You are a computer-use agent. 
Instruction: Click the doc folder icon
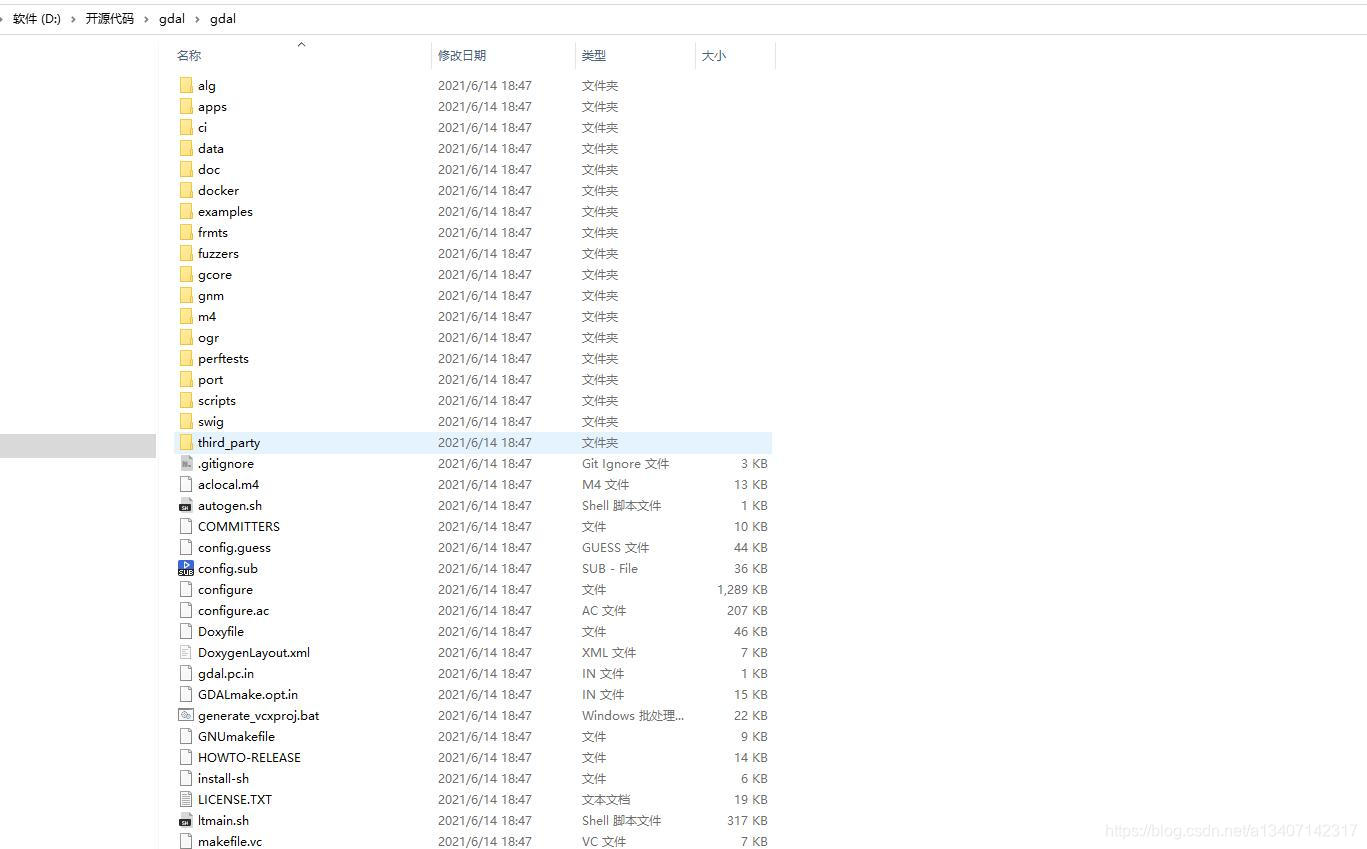coord(185,170)
